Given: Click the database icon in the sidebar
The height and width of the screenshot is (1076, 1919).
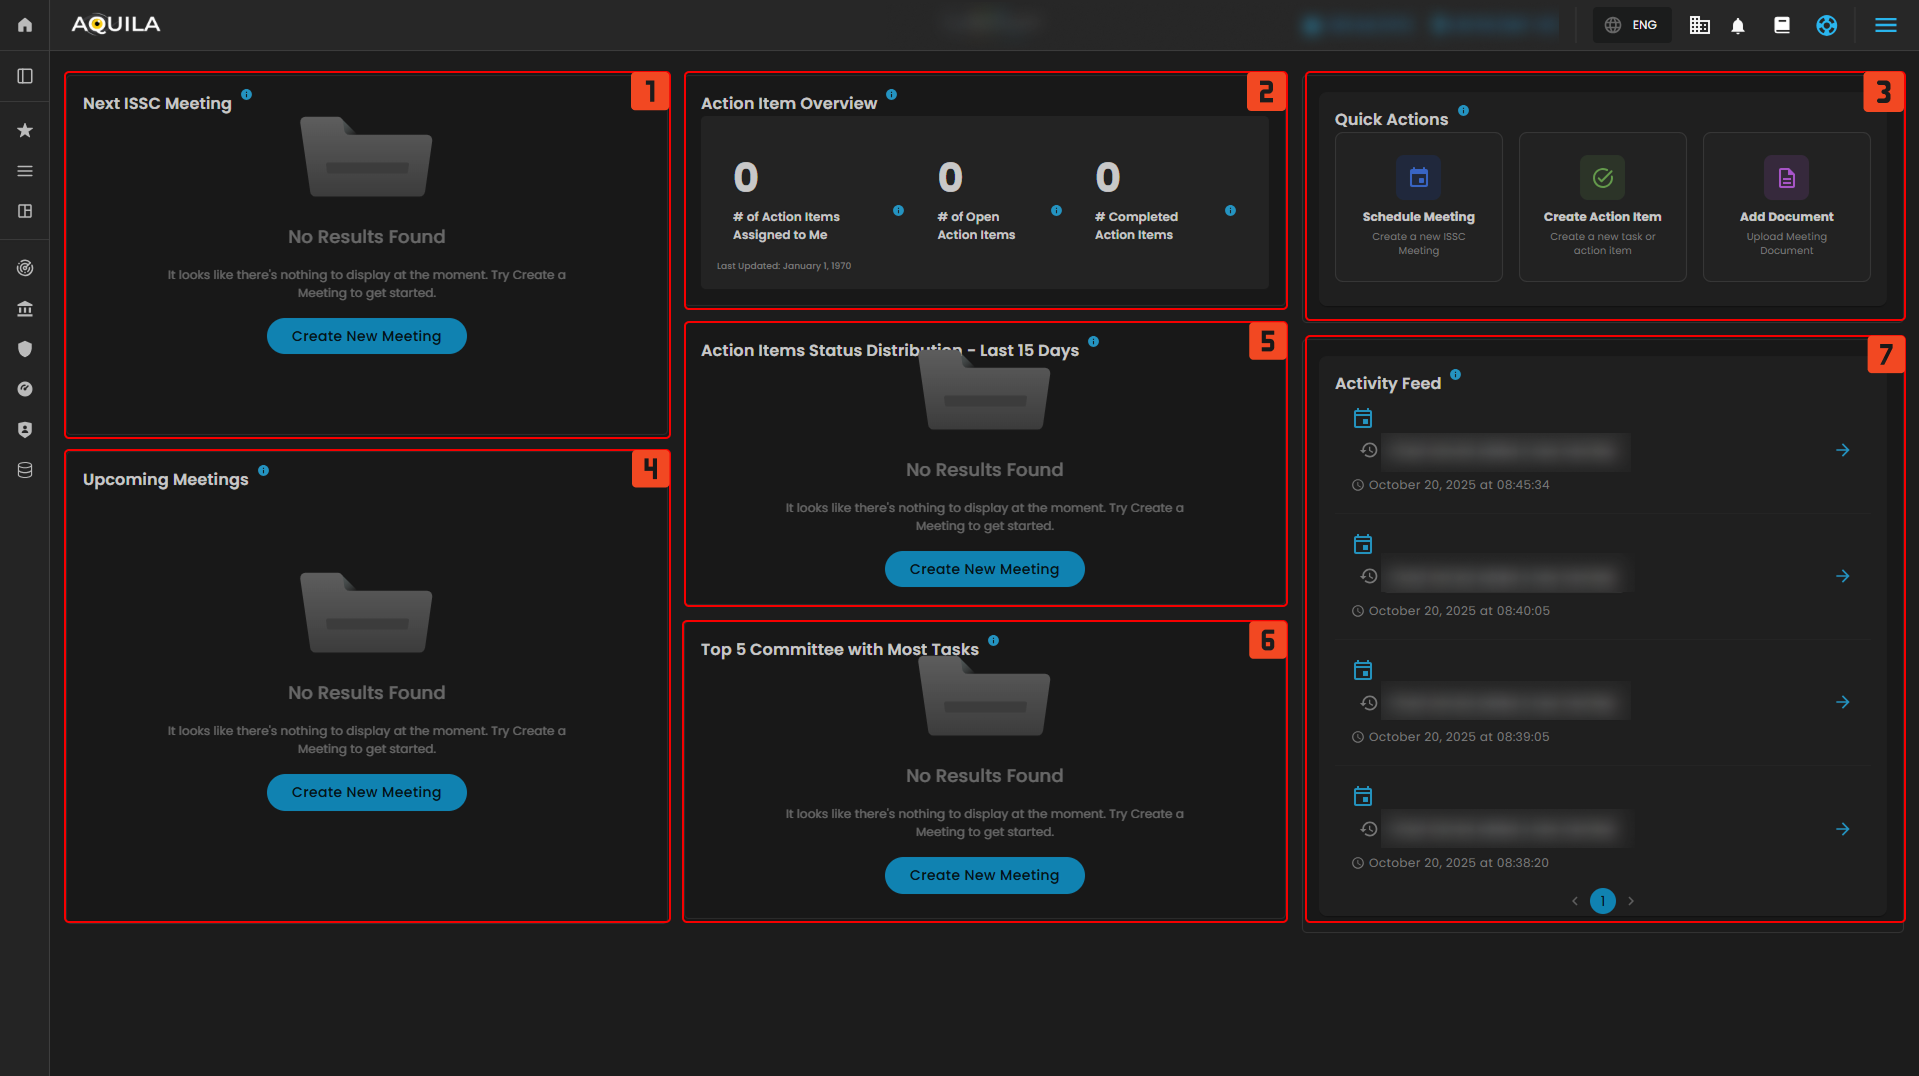Looking at the screenshot, I should (25, 470).
